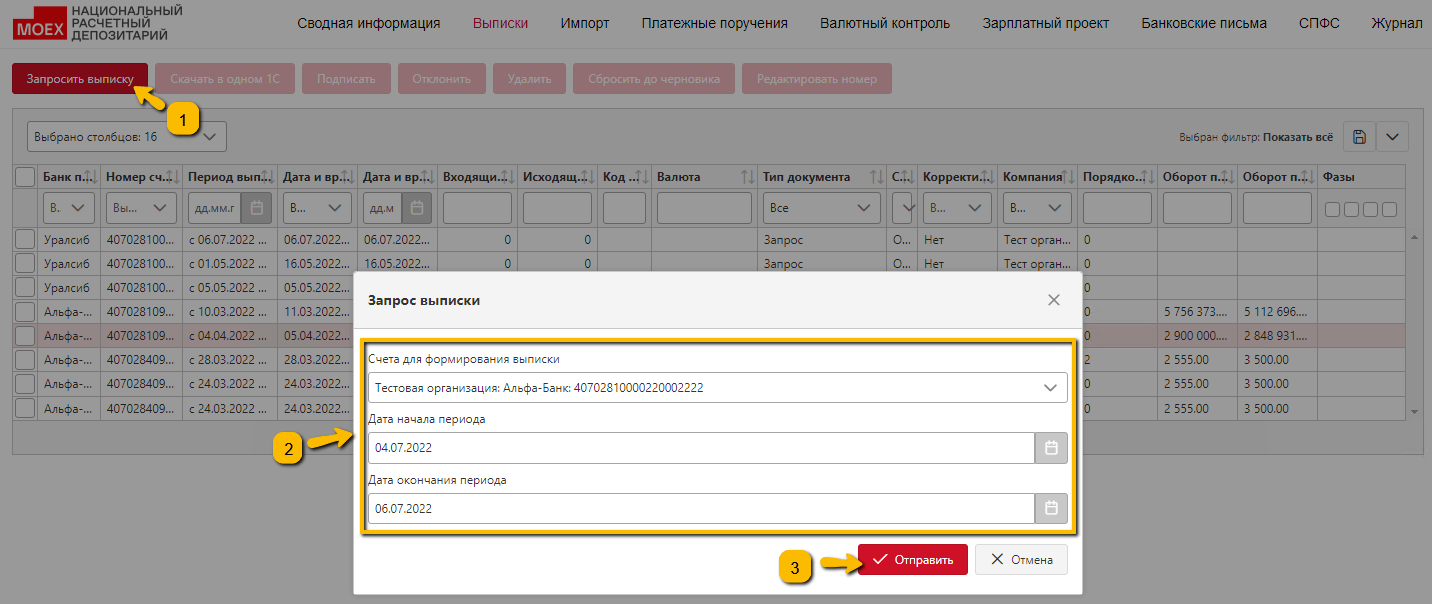This screenshot has height=604, width=1432.
Task: Open Счета для формирования выписки dropdown
Action: pyautogui.click(x=718, y=387)
